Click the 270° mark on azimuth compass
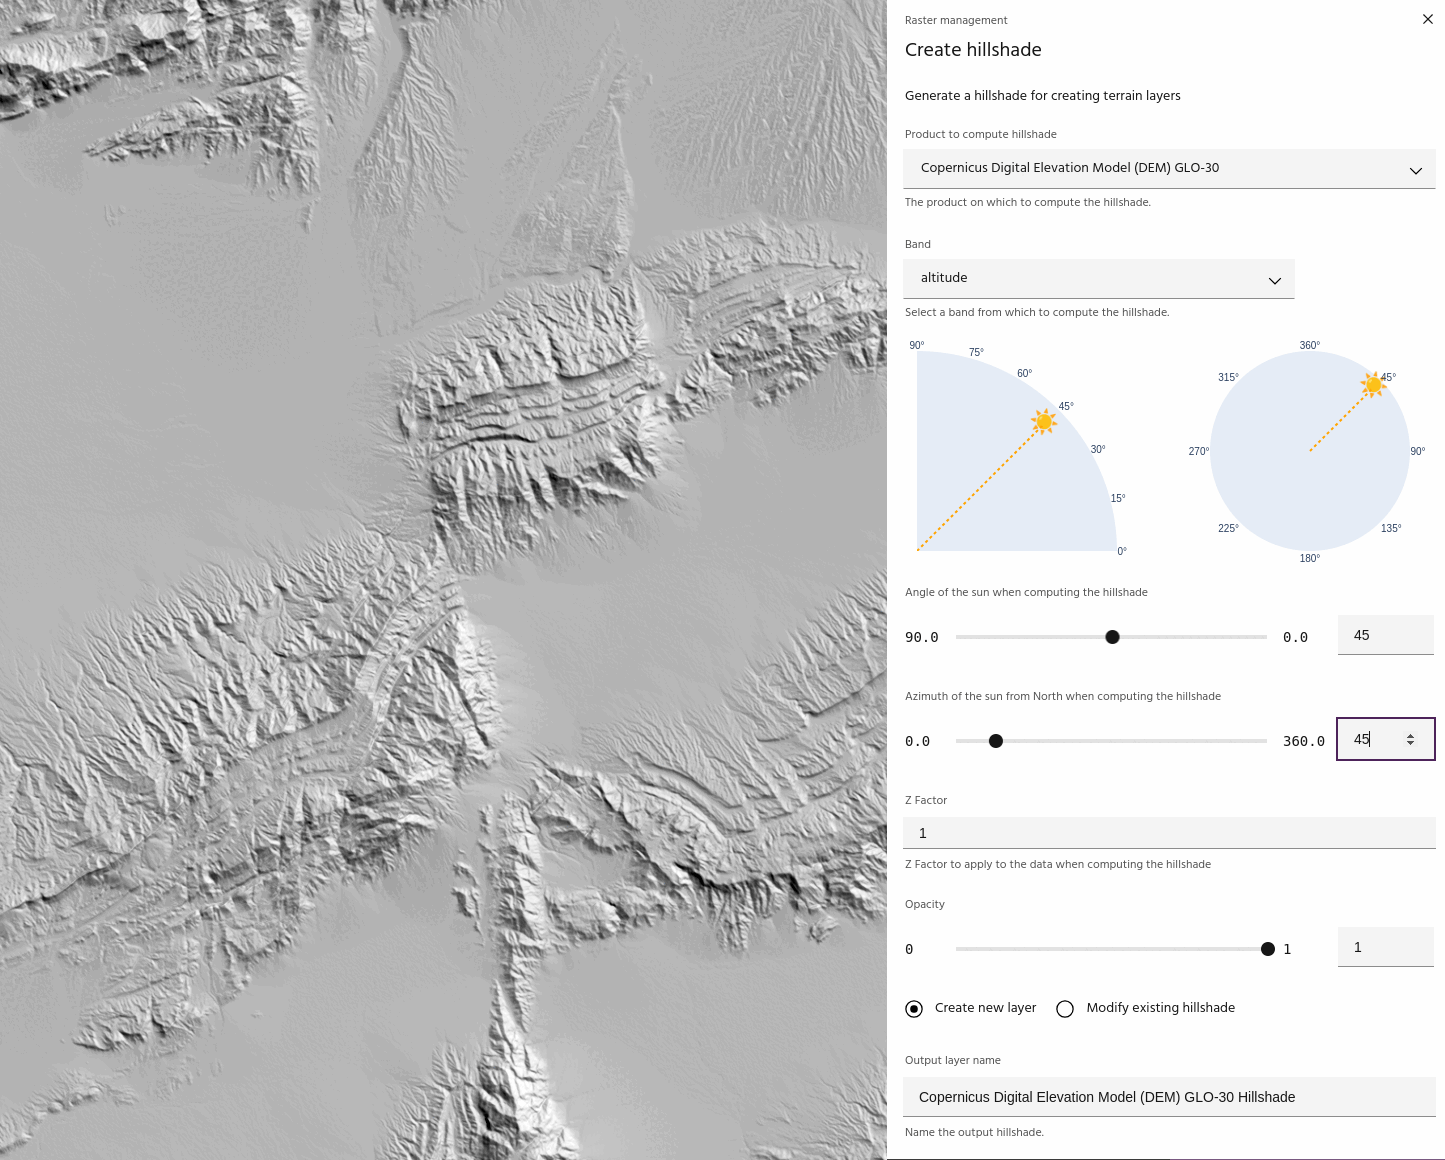Screen dimensions: 1445x1160 (x=1198, y=451)
